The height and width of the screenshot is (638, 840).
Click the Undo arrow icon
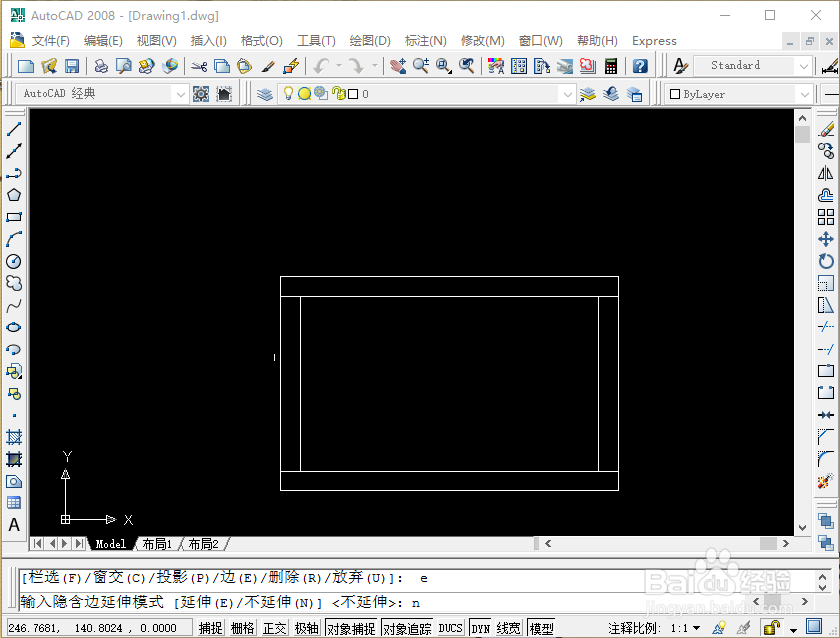pyautogui.click(x=321, y=66)
